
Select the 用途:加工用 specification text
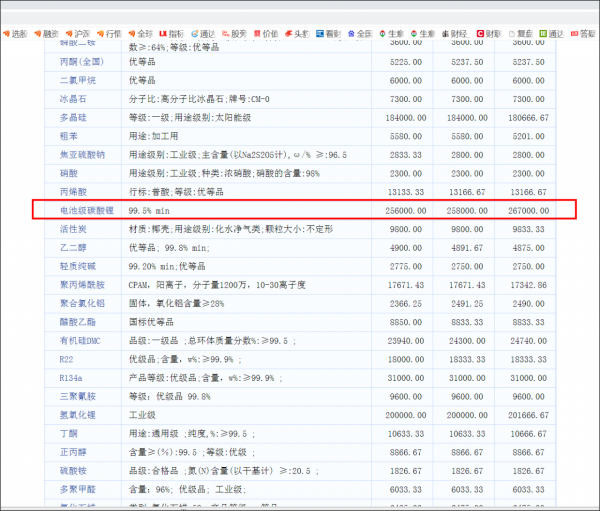153,136
